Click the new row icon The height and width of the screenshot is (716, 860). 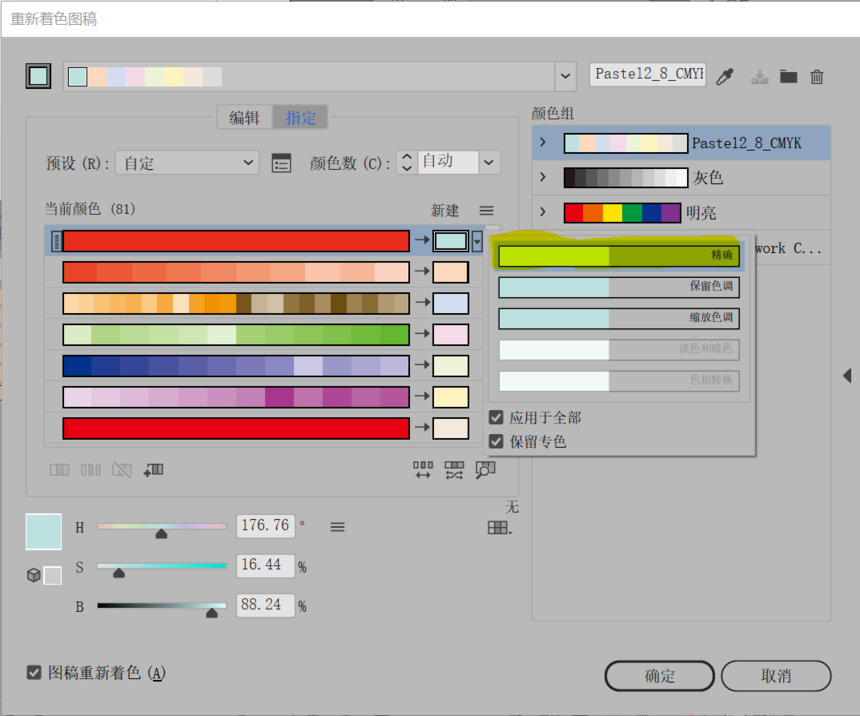(154, 470)
